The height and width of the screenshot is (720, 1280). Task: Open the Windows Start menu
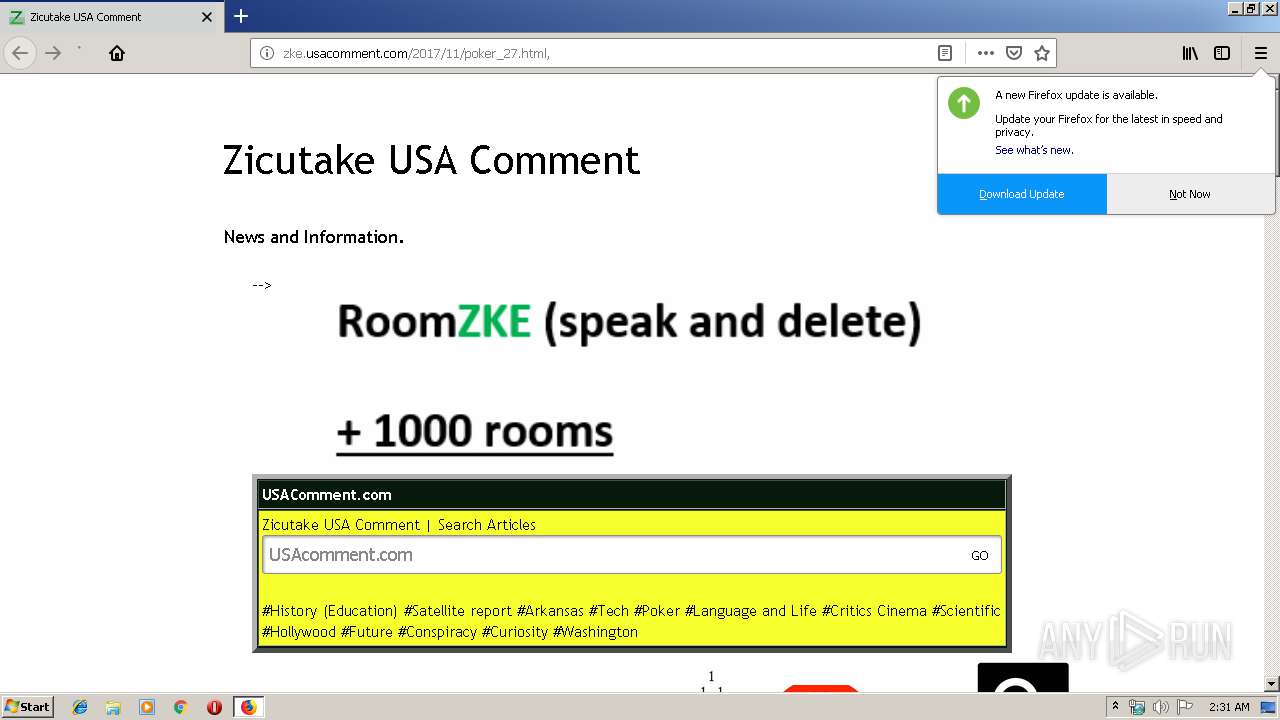(28, 706)
